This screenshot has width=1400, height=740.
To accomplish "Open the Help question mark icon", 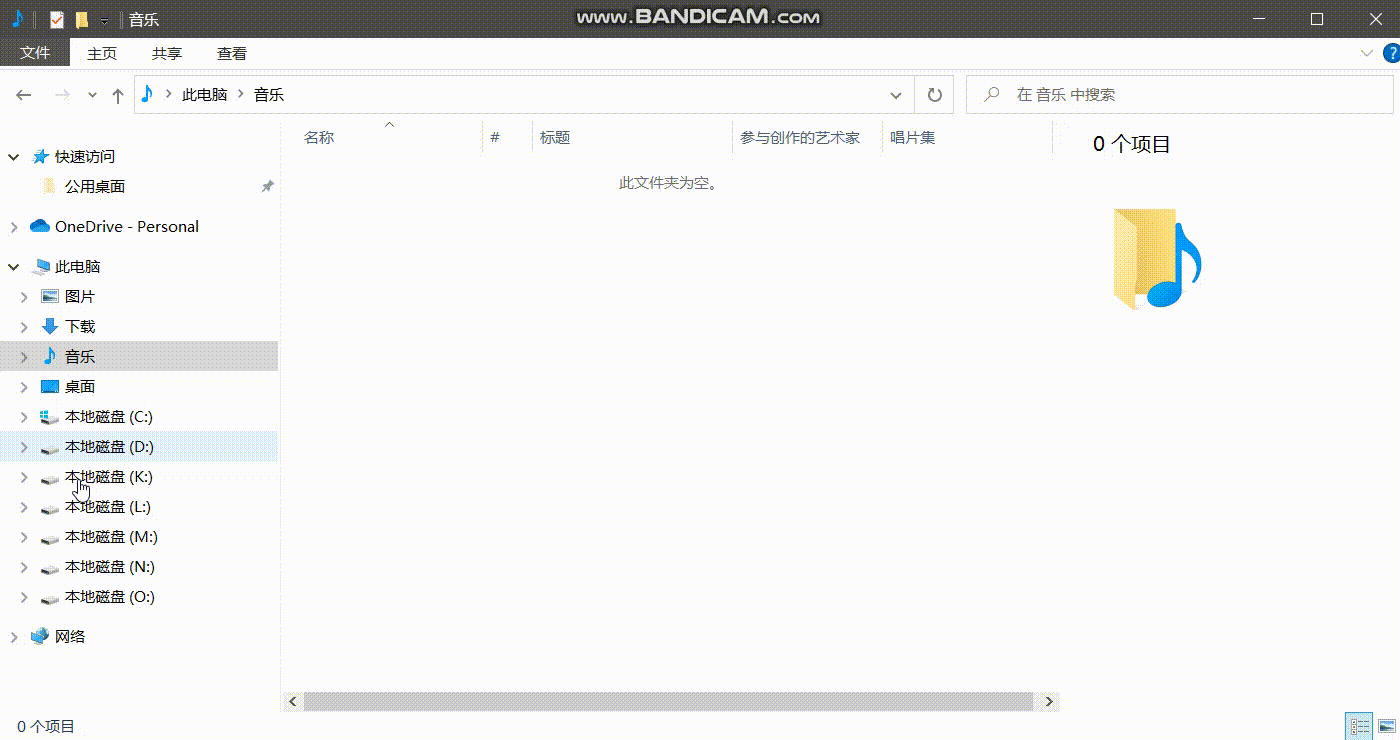I will 1390,53.
